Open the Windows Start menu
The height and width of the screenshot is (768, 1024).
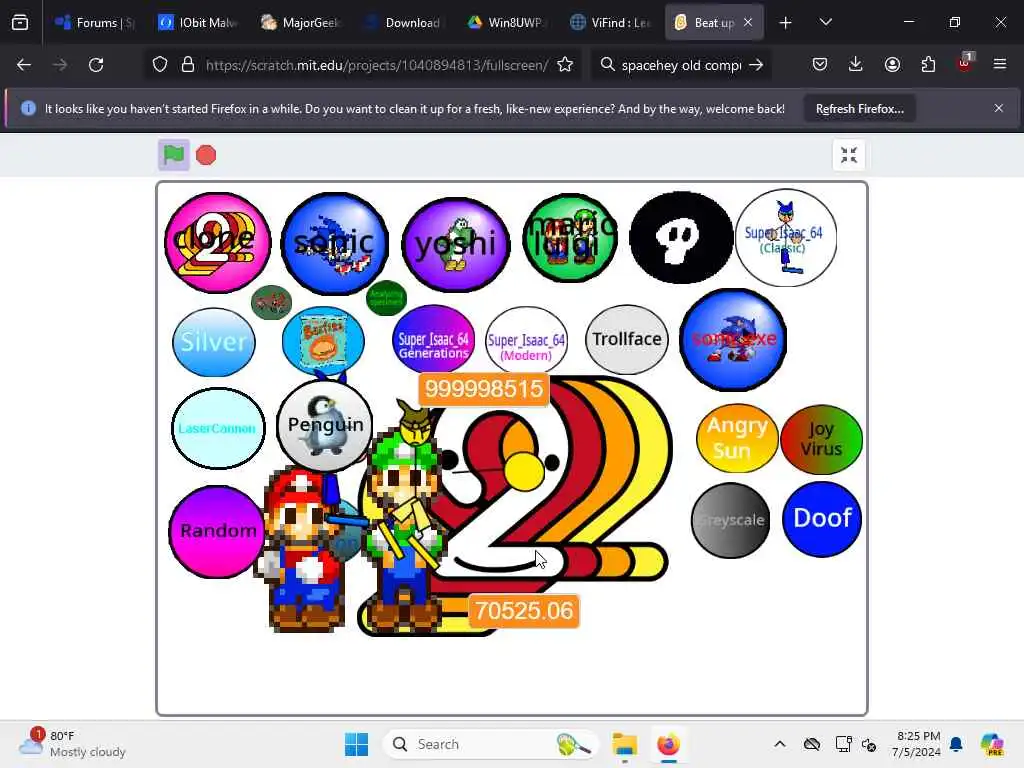pos(357,744)
